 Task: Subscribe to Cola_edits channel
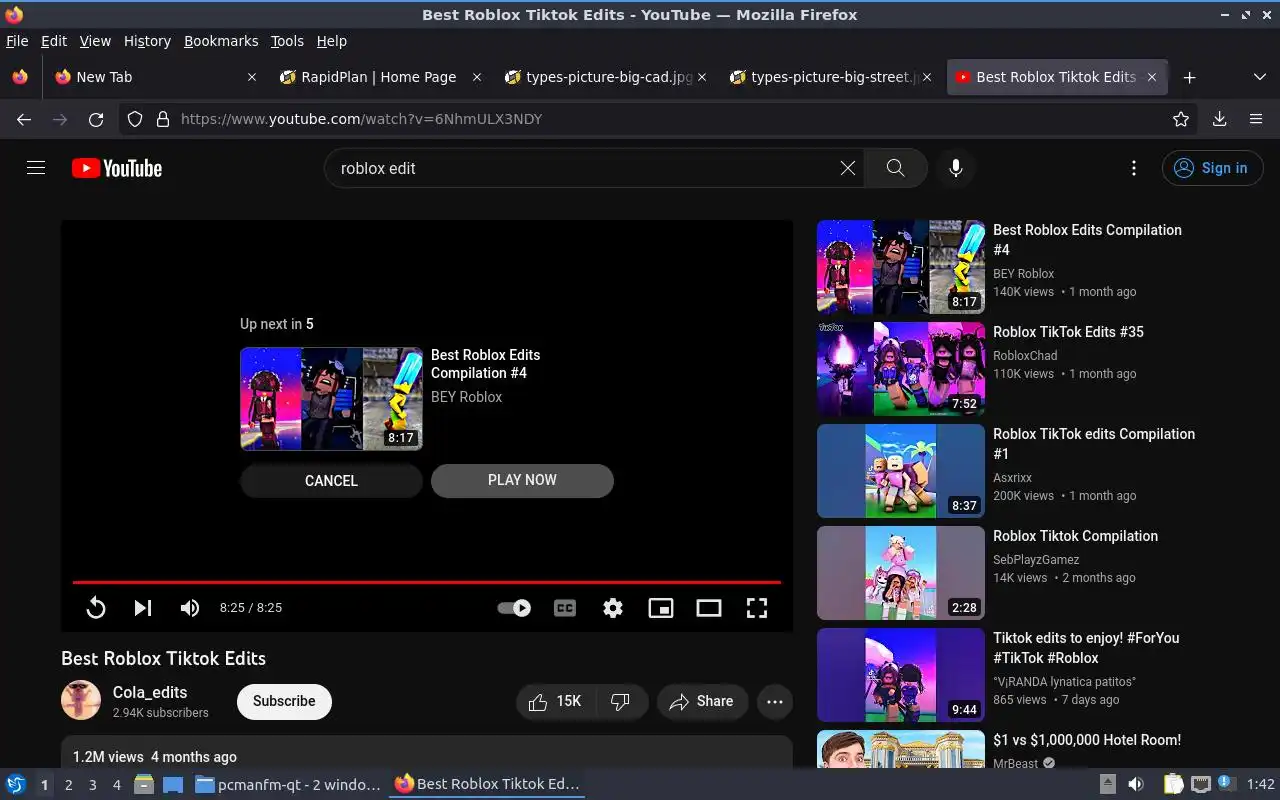[284, 701]
